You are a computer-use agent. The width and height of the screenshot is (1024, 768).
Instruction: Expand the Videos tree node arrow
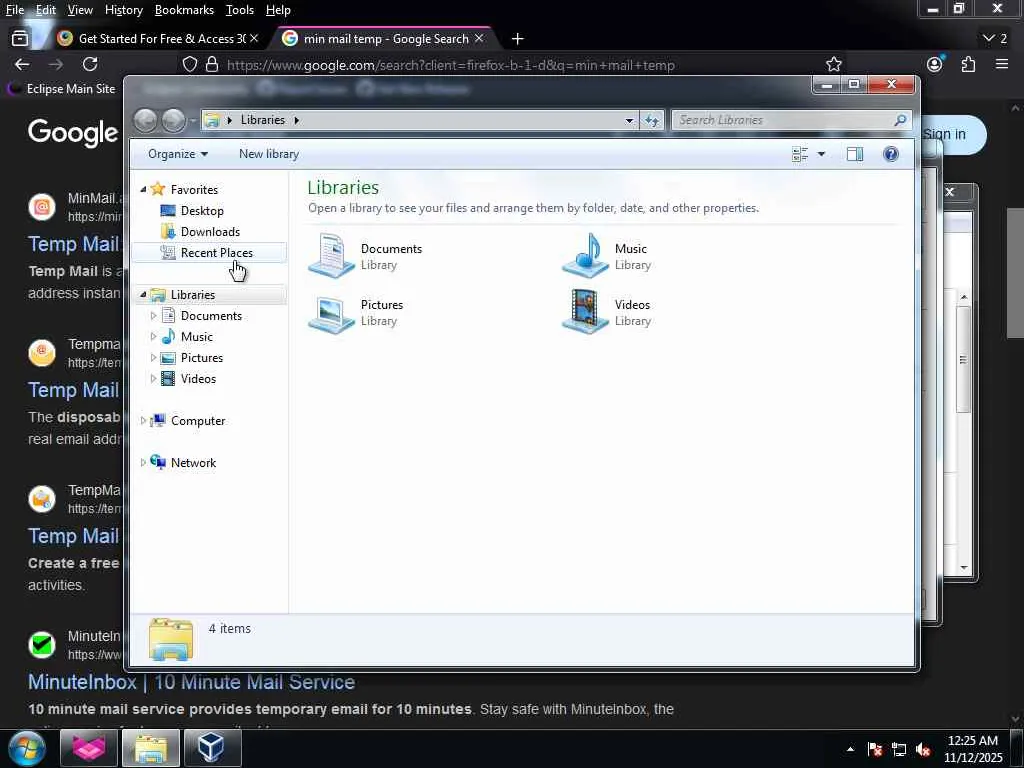click(x=153, y=378)
